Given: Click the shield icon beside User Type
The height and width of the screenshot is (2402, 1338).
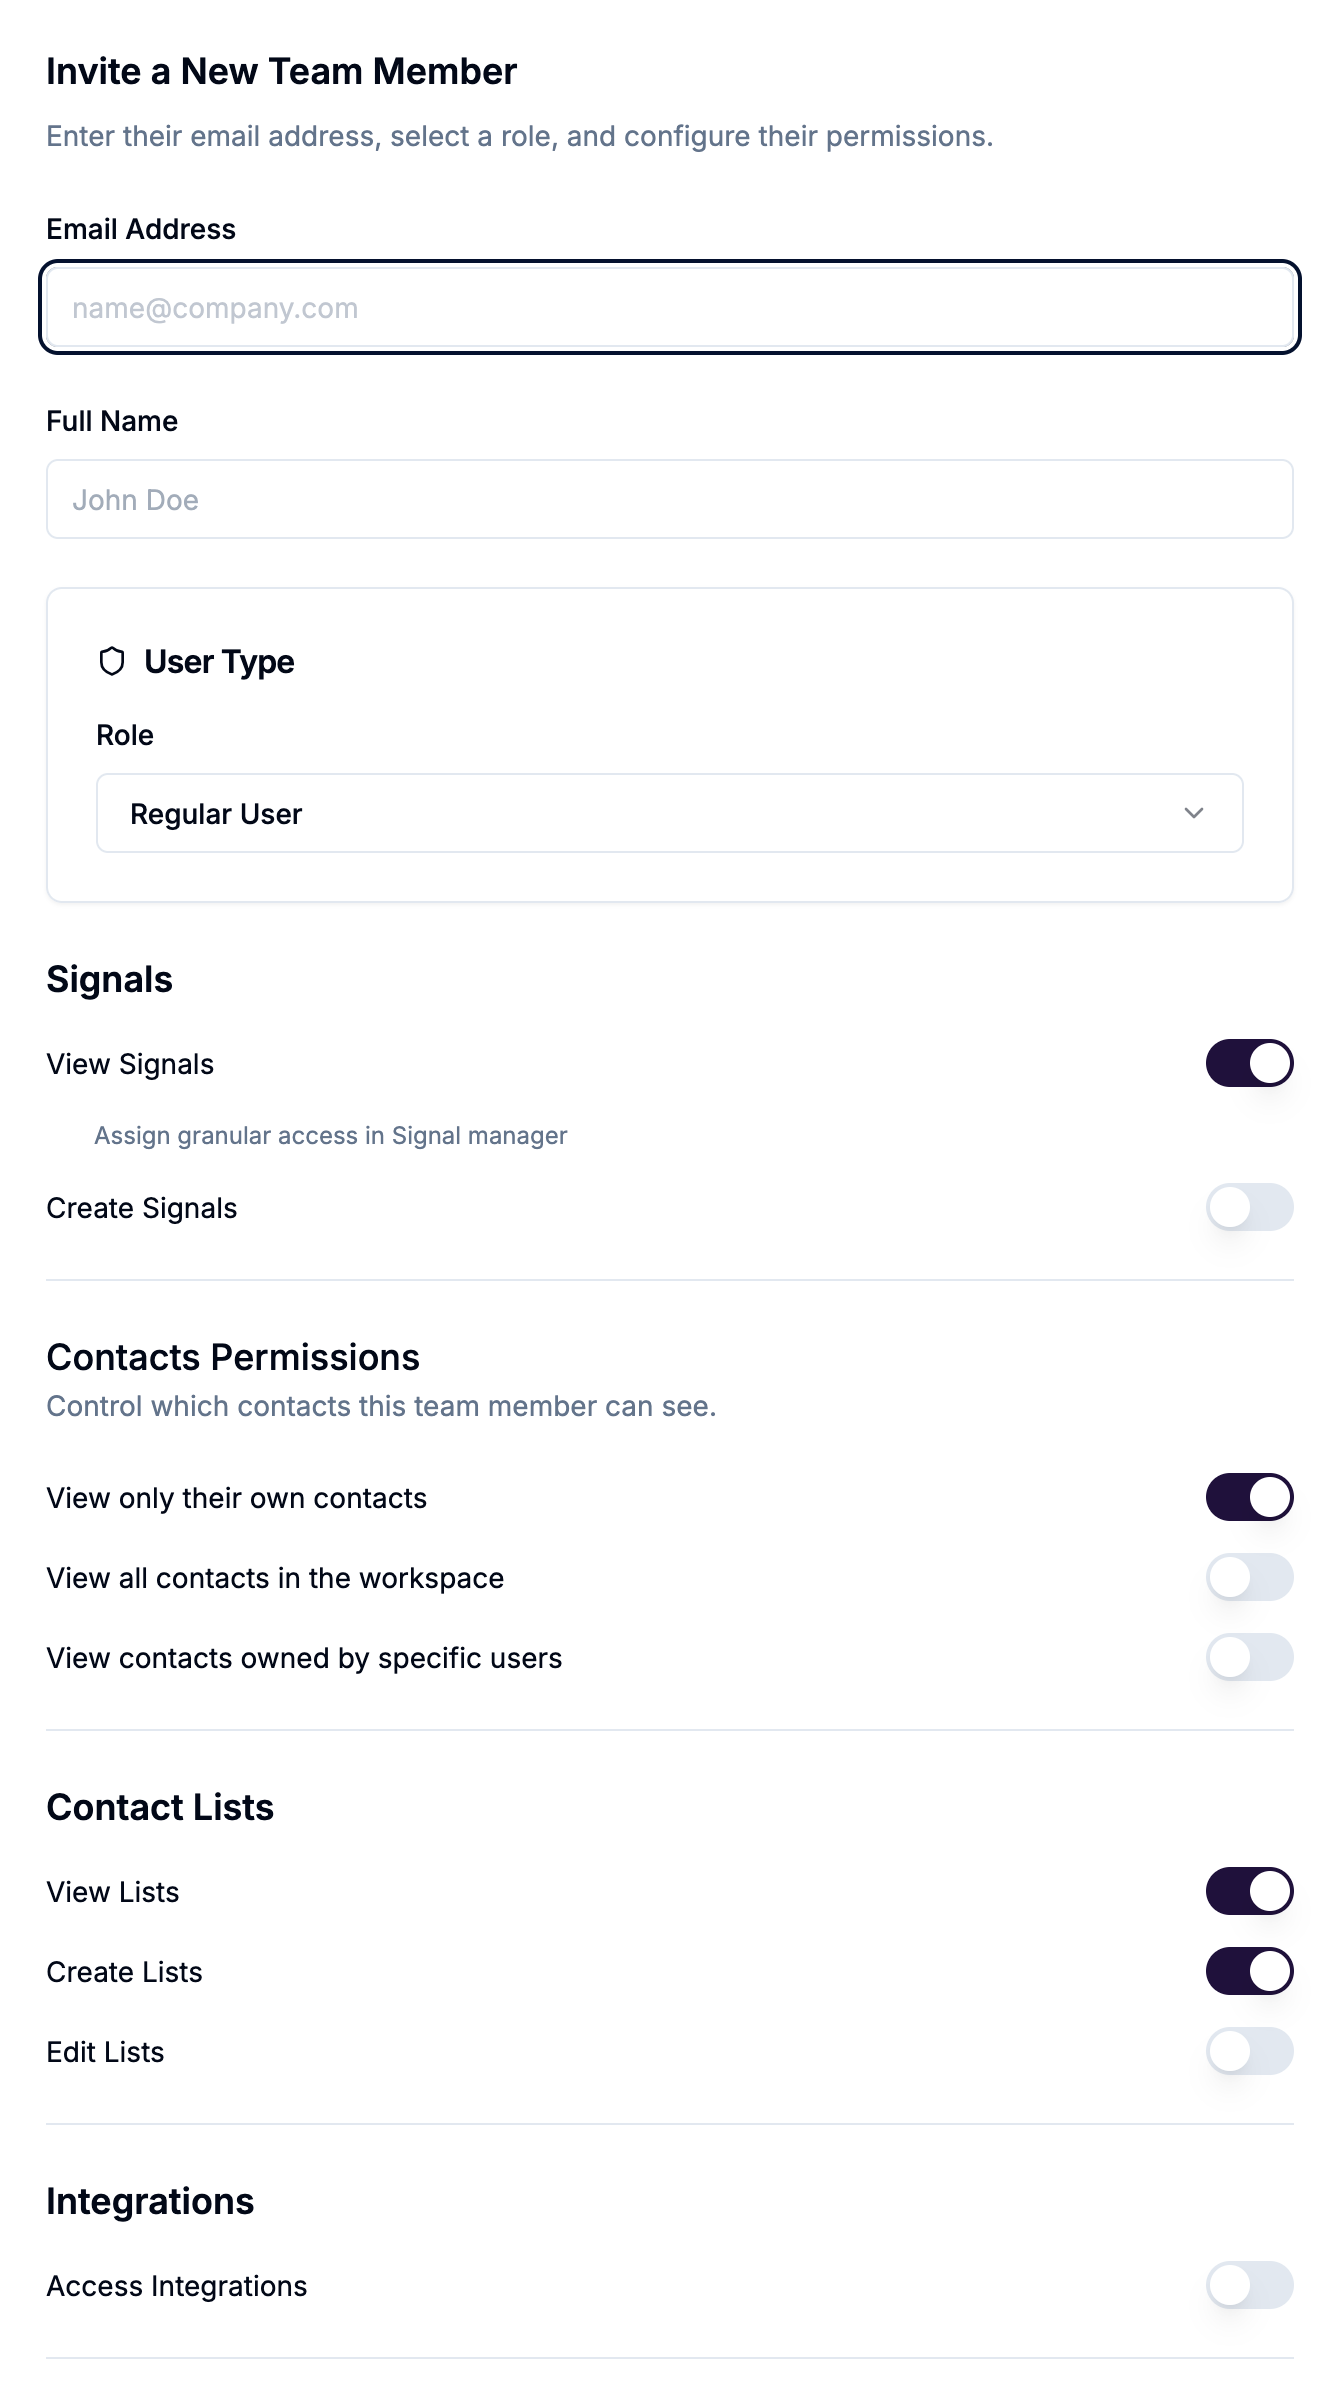Looking at the screenshot, I should tap(112, 661).
